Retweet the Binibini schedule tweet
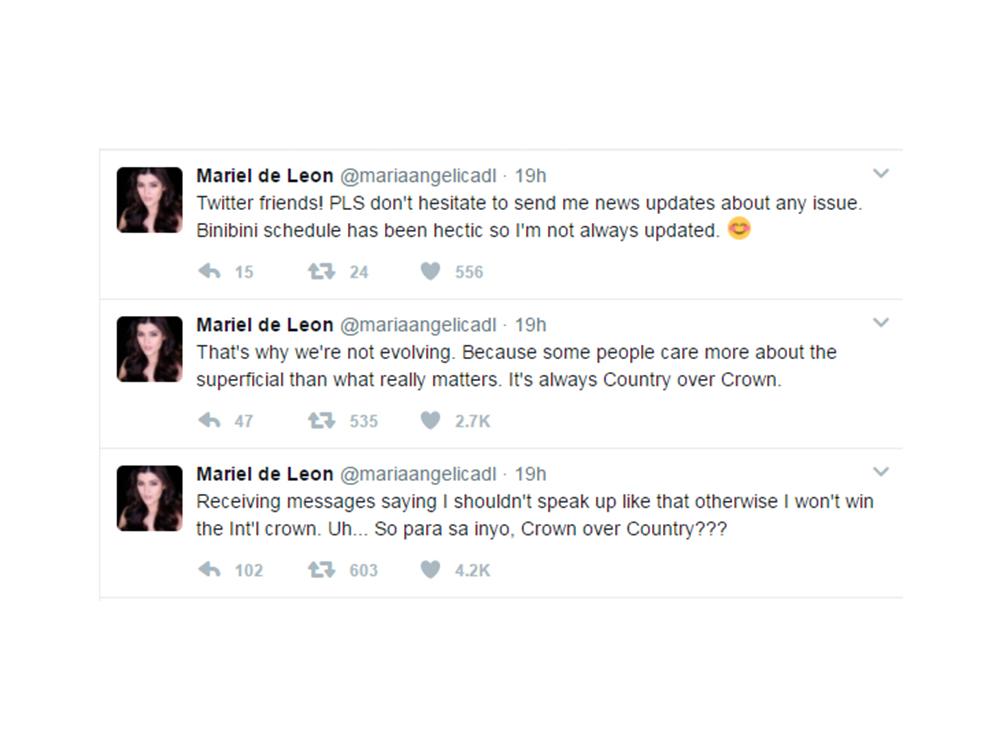This screenshot has height=750, width=1000. (321, 271)
